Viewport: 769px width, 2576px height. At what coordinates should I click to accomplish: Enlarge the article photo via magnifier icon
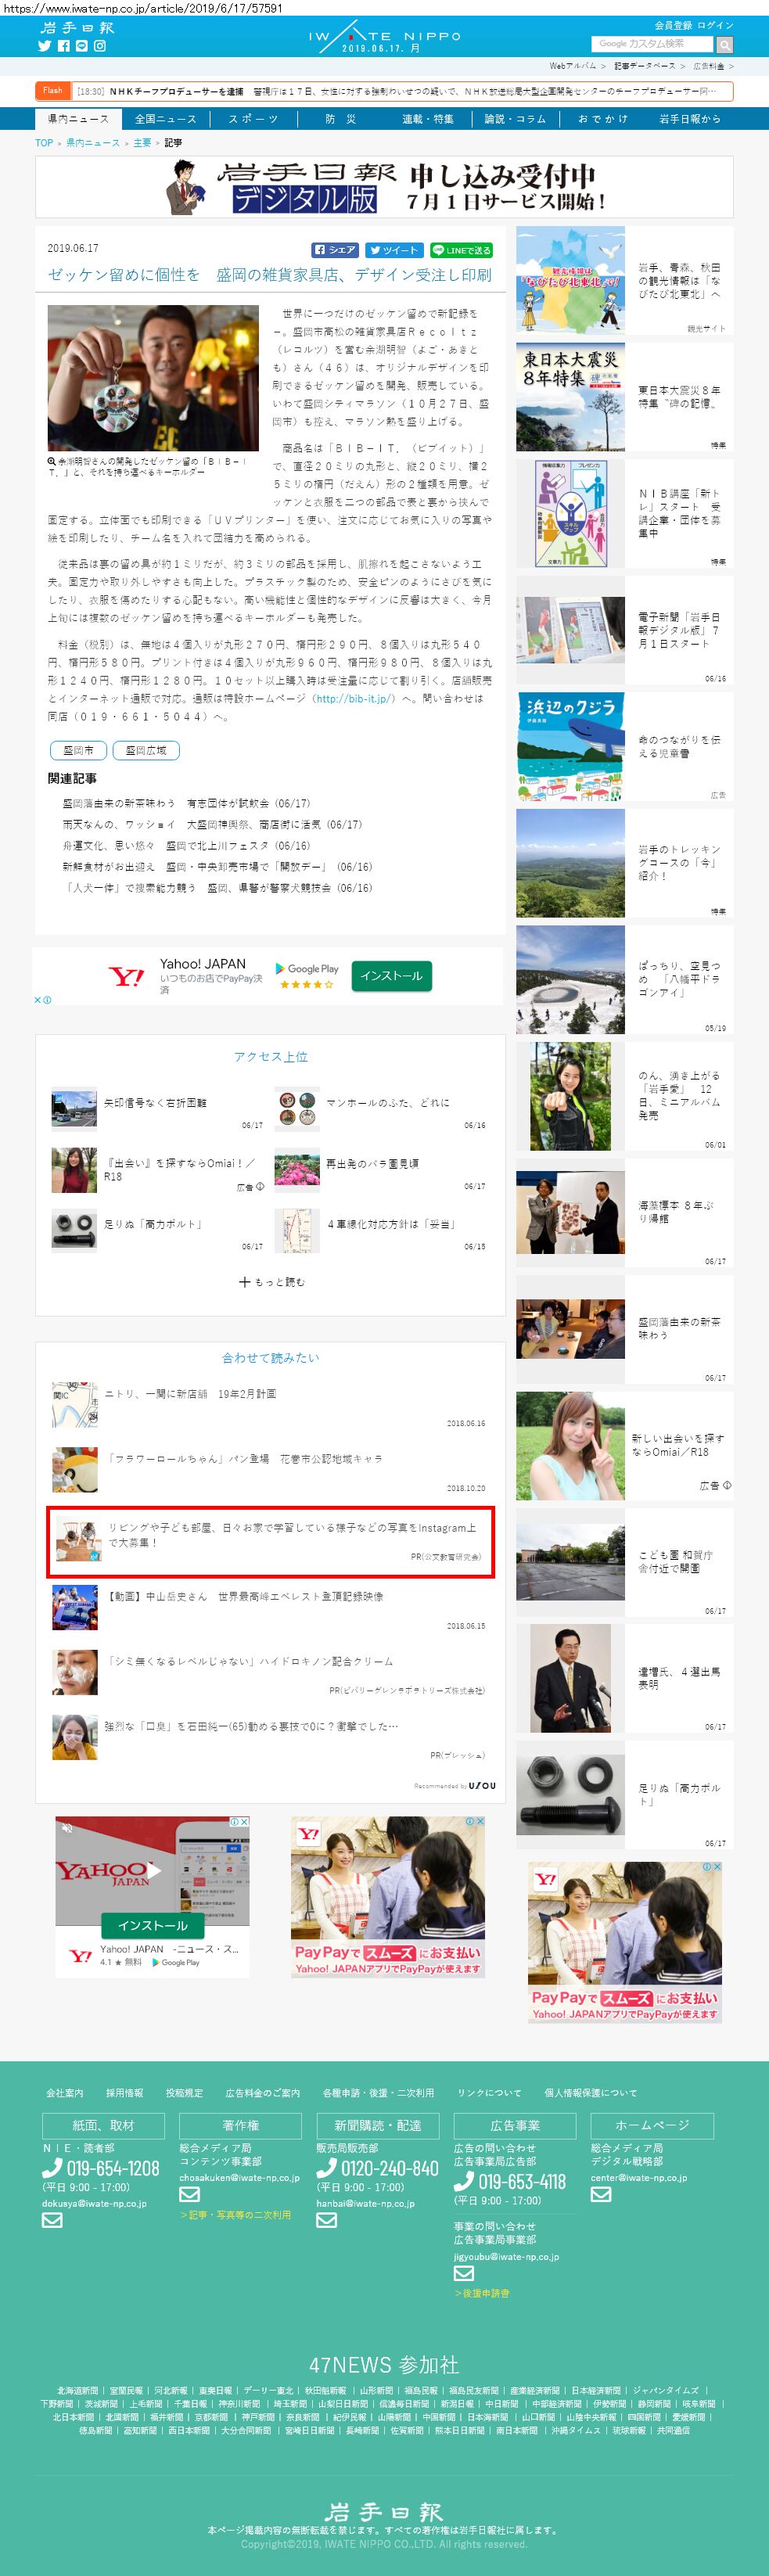[x=52, y=462]
